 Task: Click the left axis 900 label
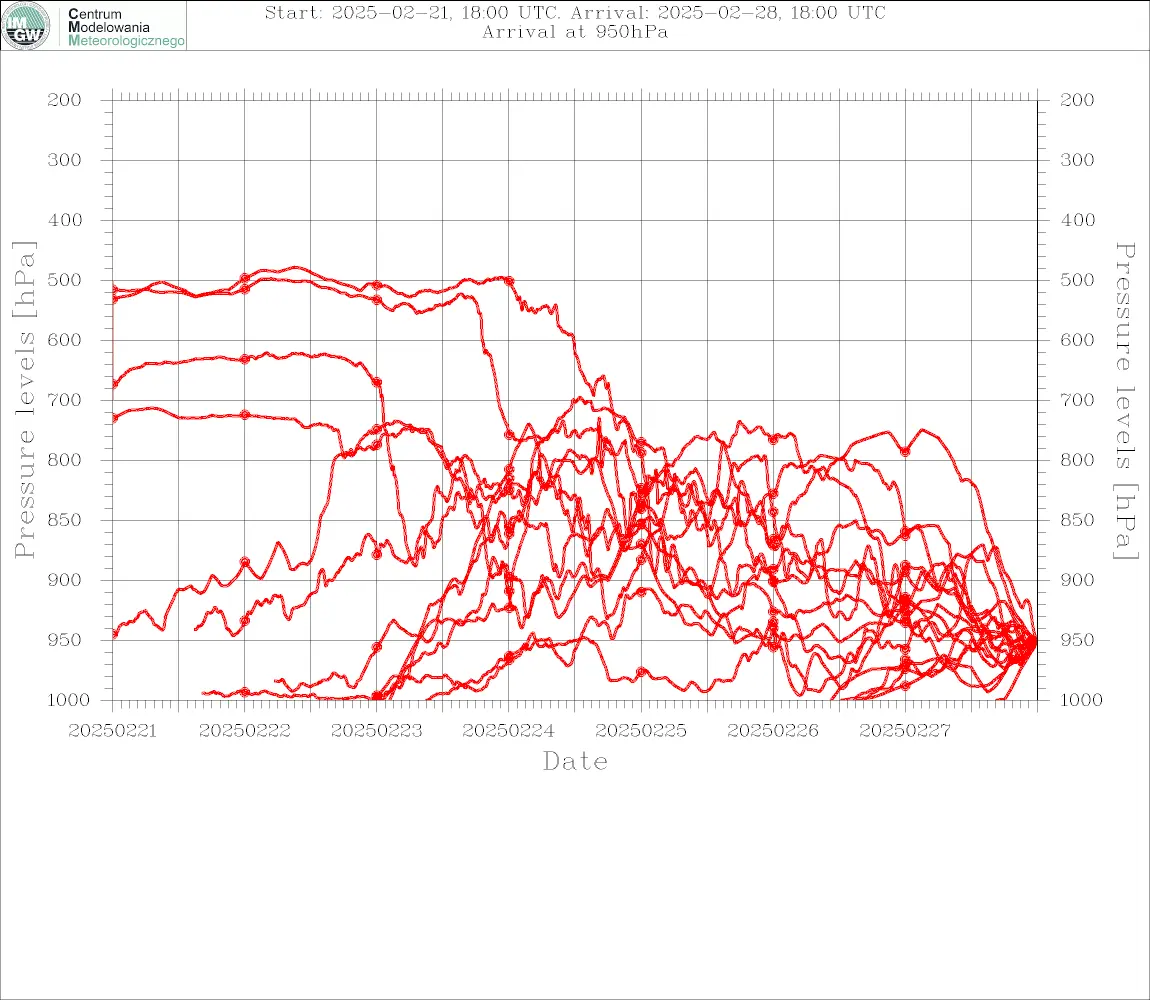65,580
